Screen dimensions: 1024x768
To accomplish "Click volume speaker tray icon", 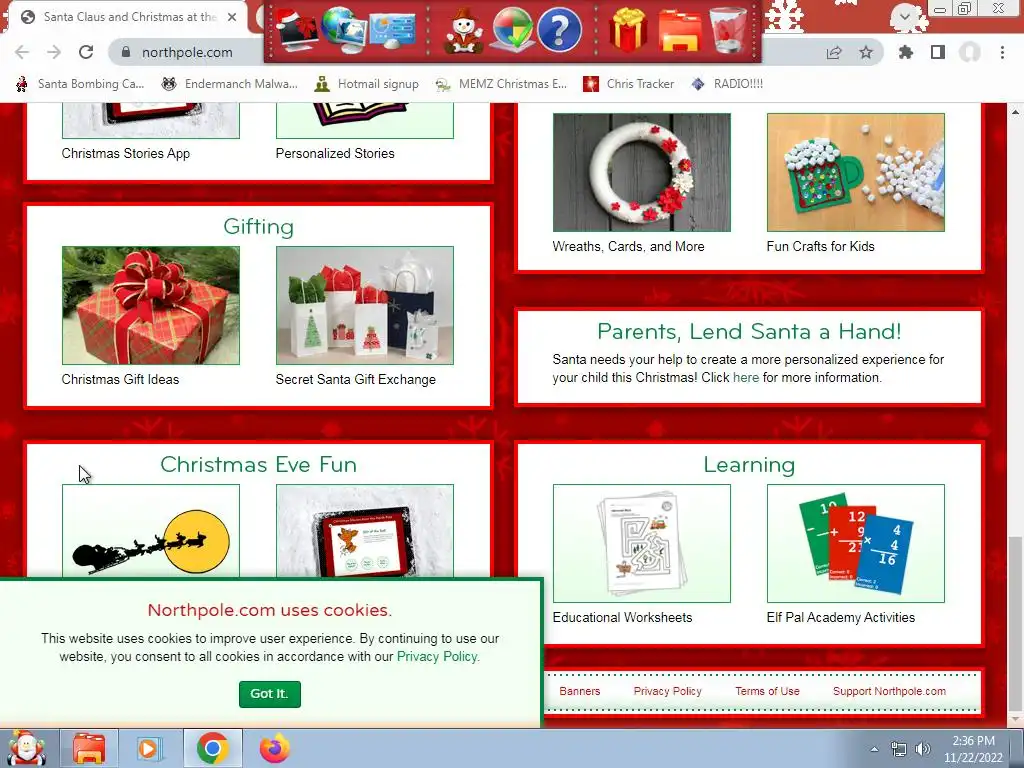I will point(922,749).
